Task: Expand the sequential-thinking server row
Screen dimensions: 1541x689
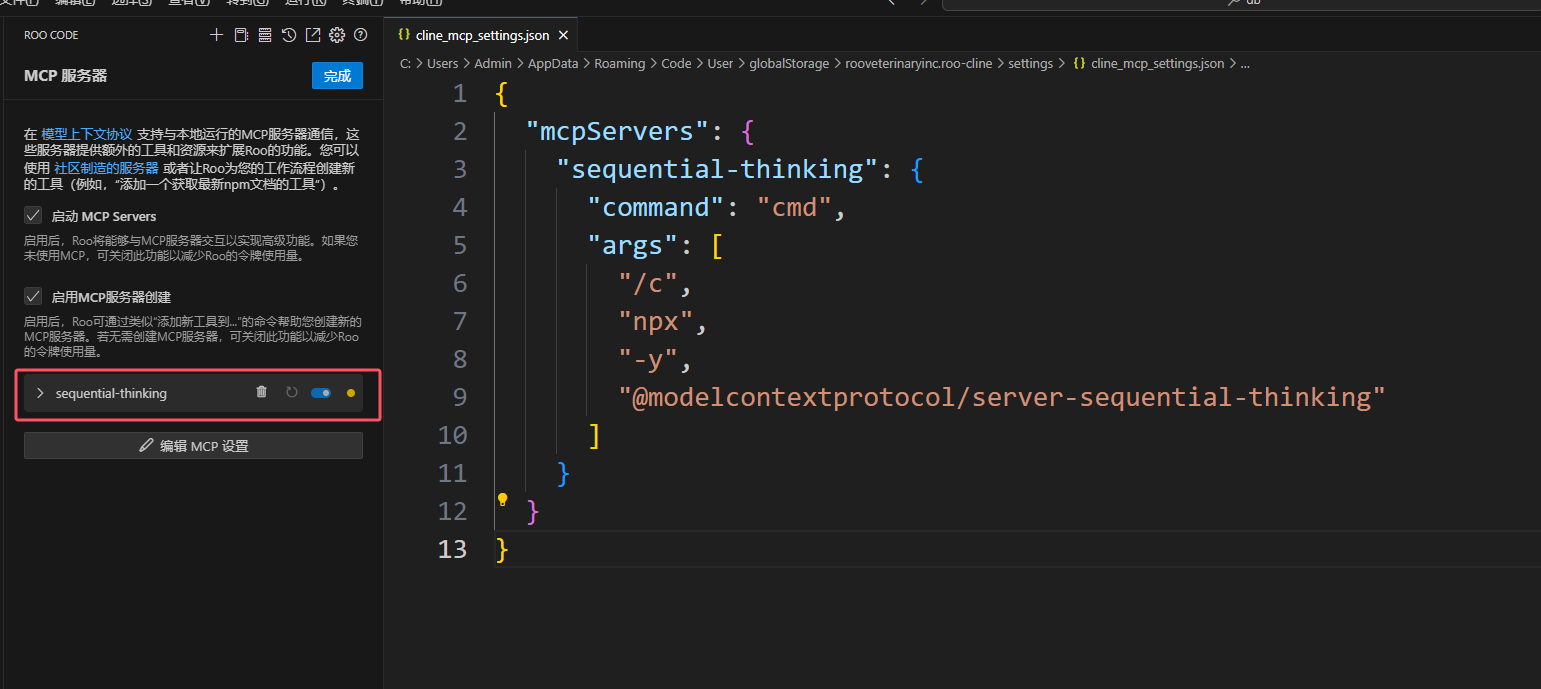Action: (x=40, y=393)
